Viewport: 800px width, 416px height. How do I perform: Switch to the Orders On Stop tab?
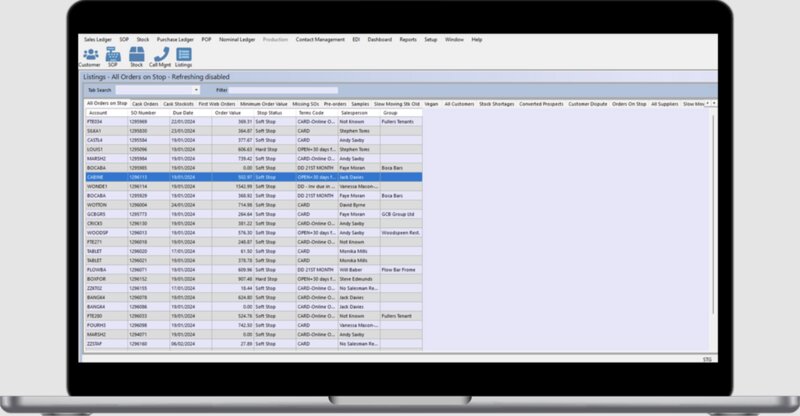[x=629, y=104]
